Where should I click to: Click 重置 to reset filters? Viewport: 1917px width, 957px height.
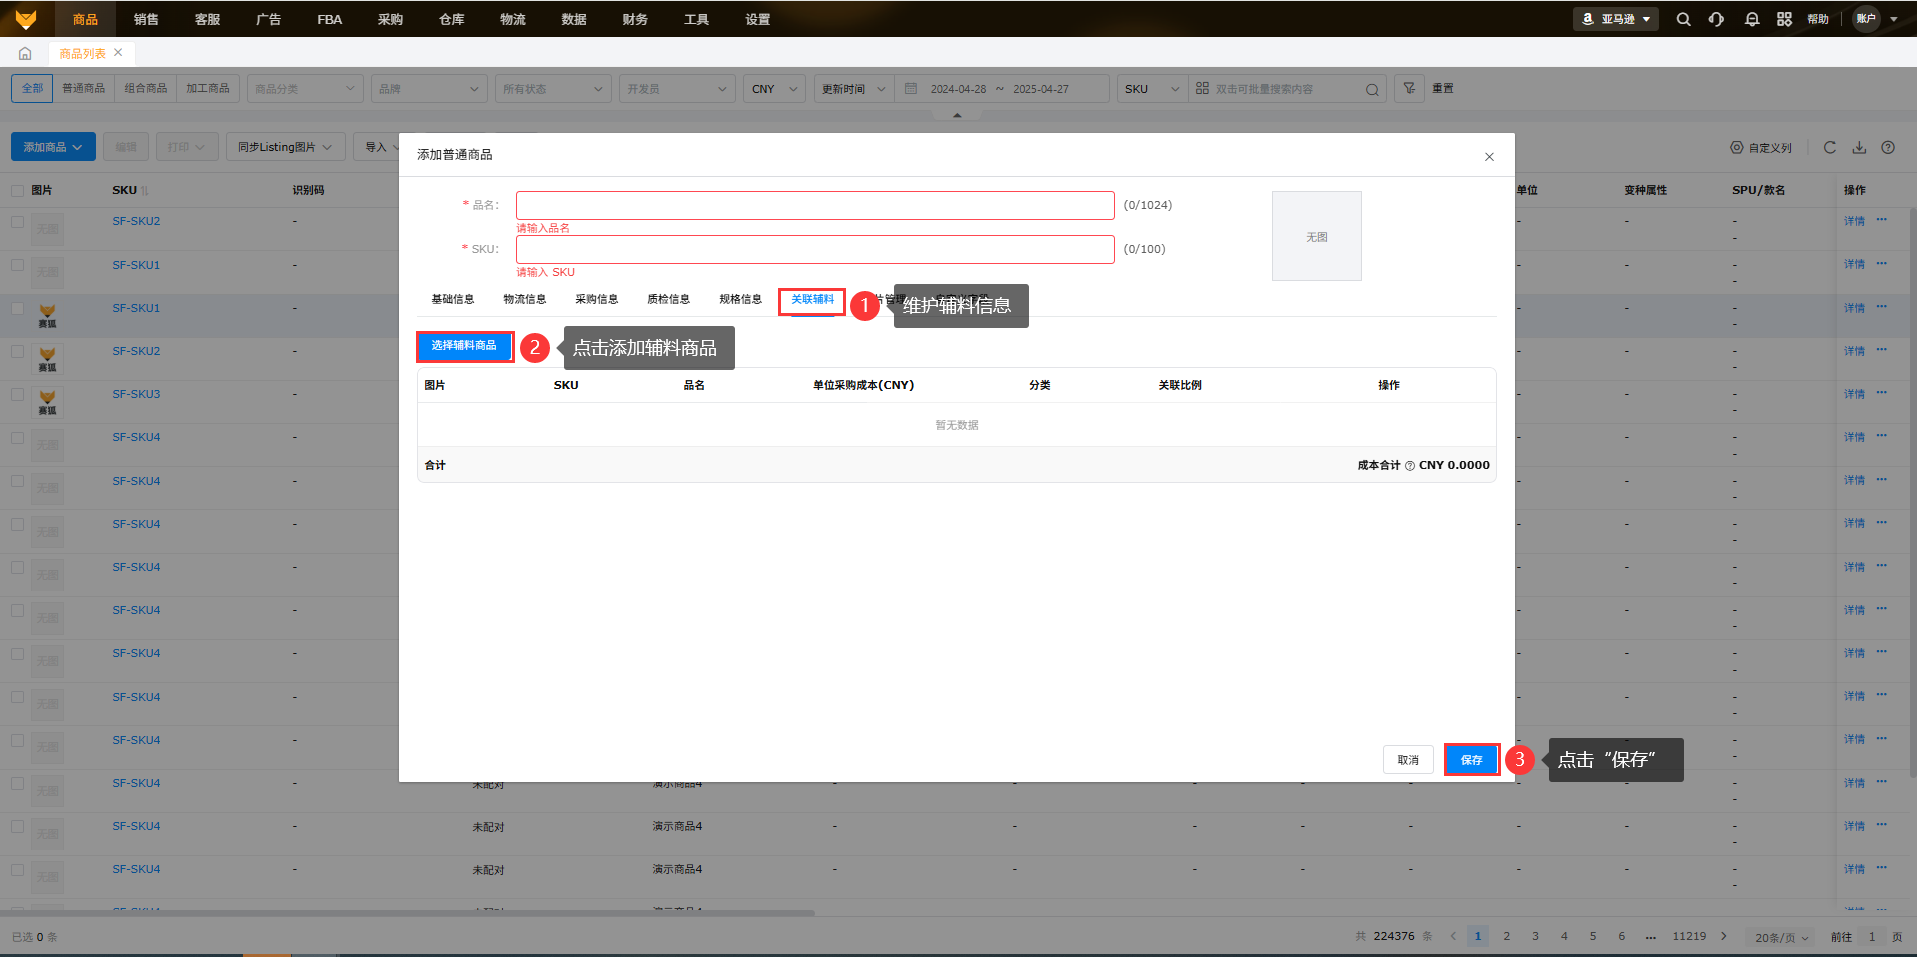[x=1443, y=89]
